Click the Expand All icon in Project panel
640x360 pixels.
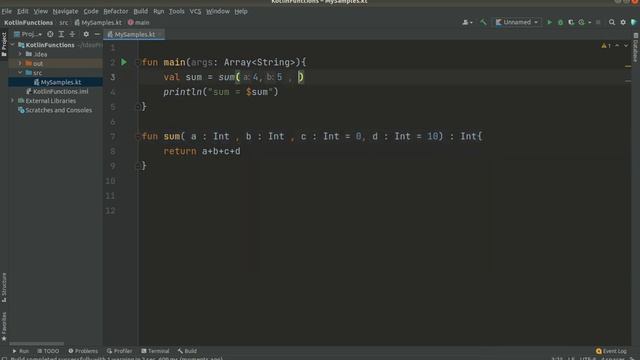[x=61, y=34]
